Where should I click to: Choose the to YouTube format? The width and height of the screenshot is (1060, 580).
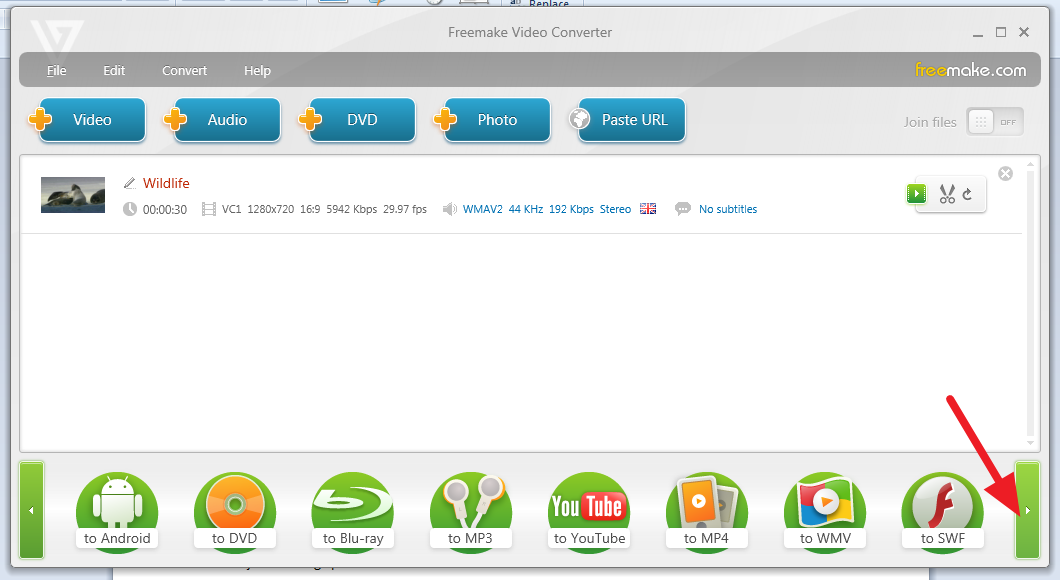pos(589,512)
